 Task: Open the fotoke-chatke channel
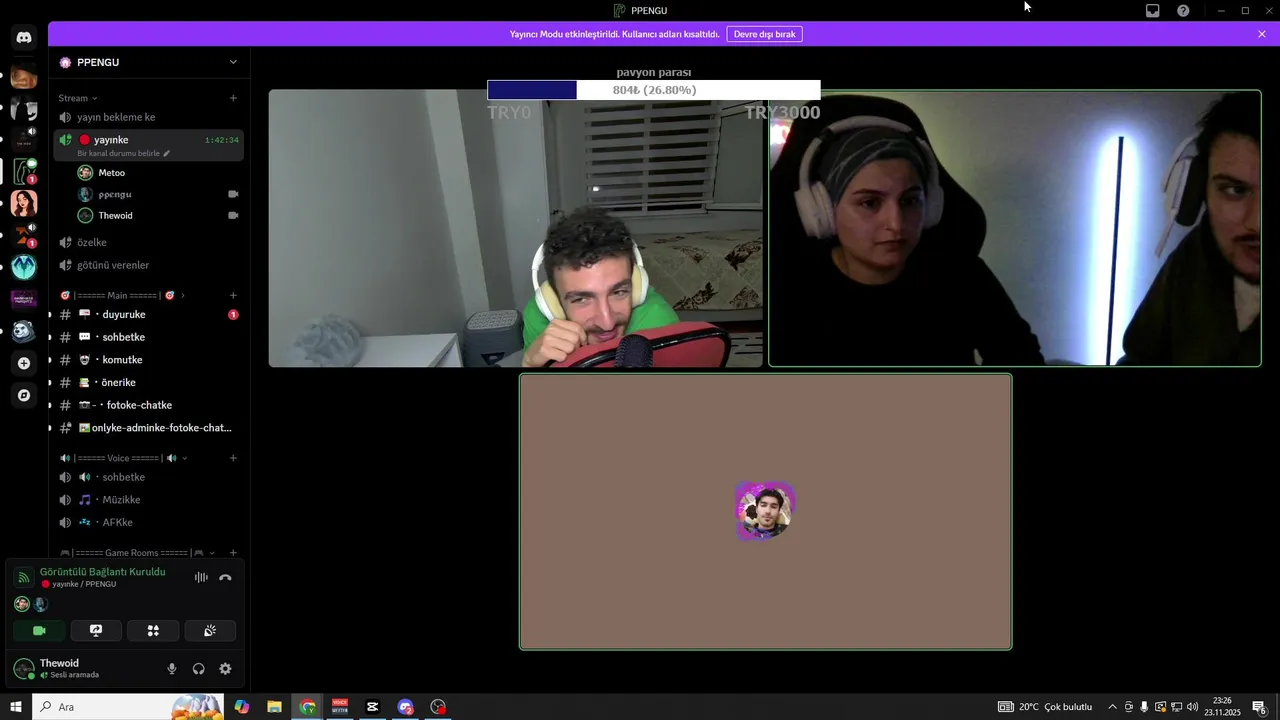tap(148, 405)
